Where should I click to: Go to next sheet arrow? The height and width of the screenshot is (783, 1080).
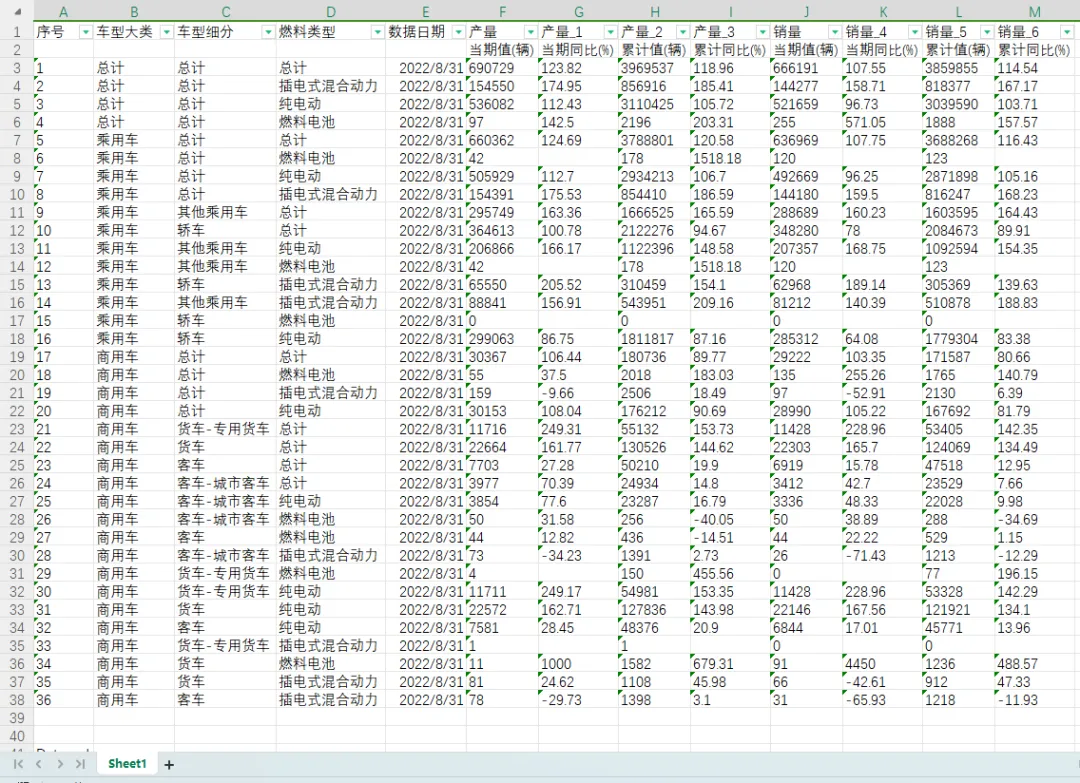(x=60, y=764)
